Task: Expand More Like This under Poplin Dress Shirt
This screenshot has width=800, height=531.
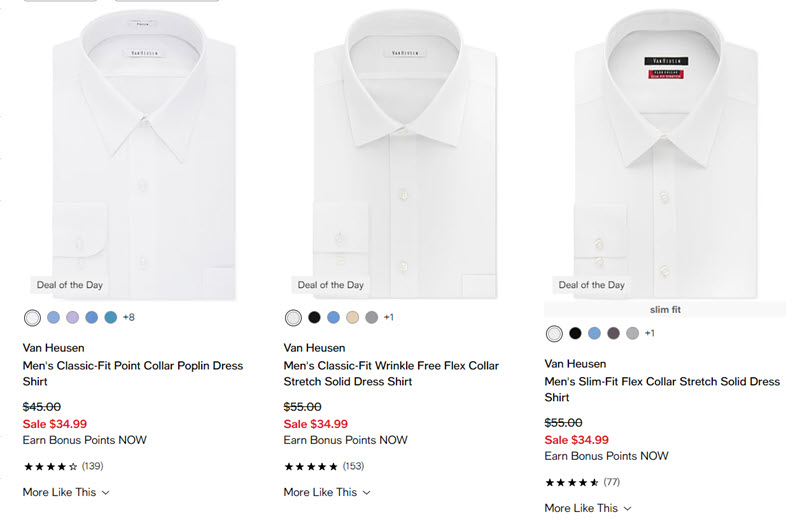Action: pos(66,492)
